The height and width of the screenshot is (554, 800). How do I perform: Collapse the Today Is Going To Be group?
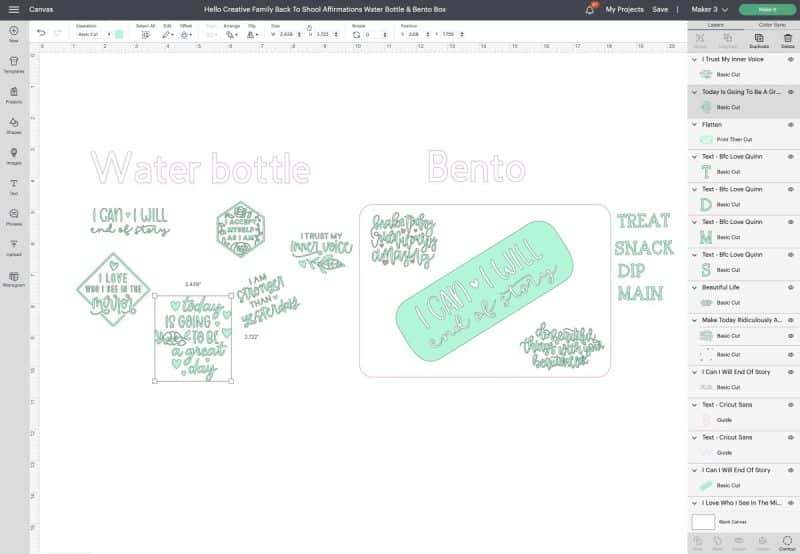(694, 92)
